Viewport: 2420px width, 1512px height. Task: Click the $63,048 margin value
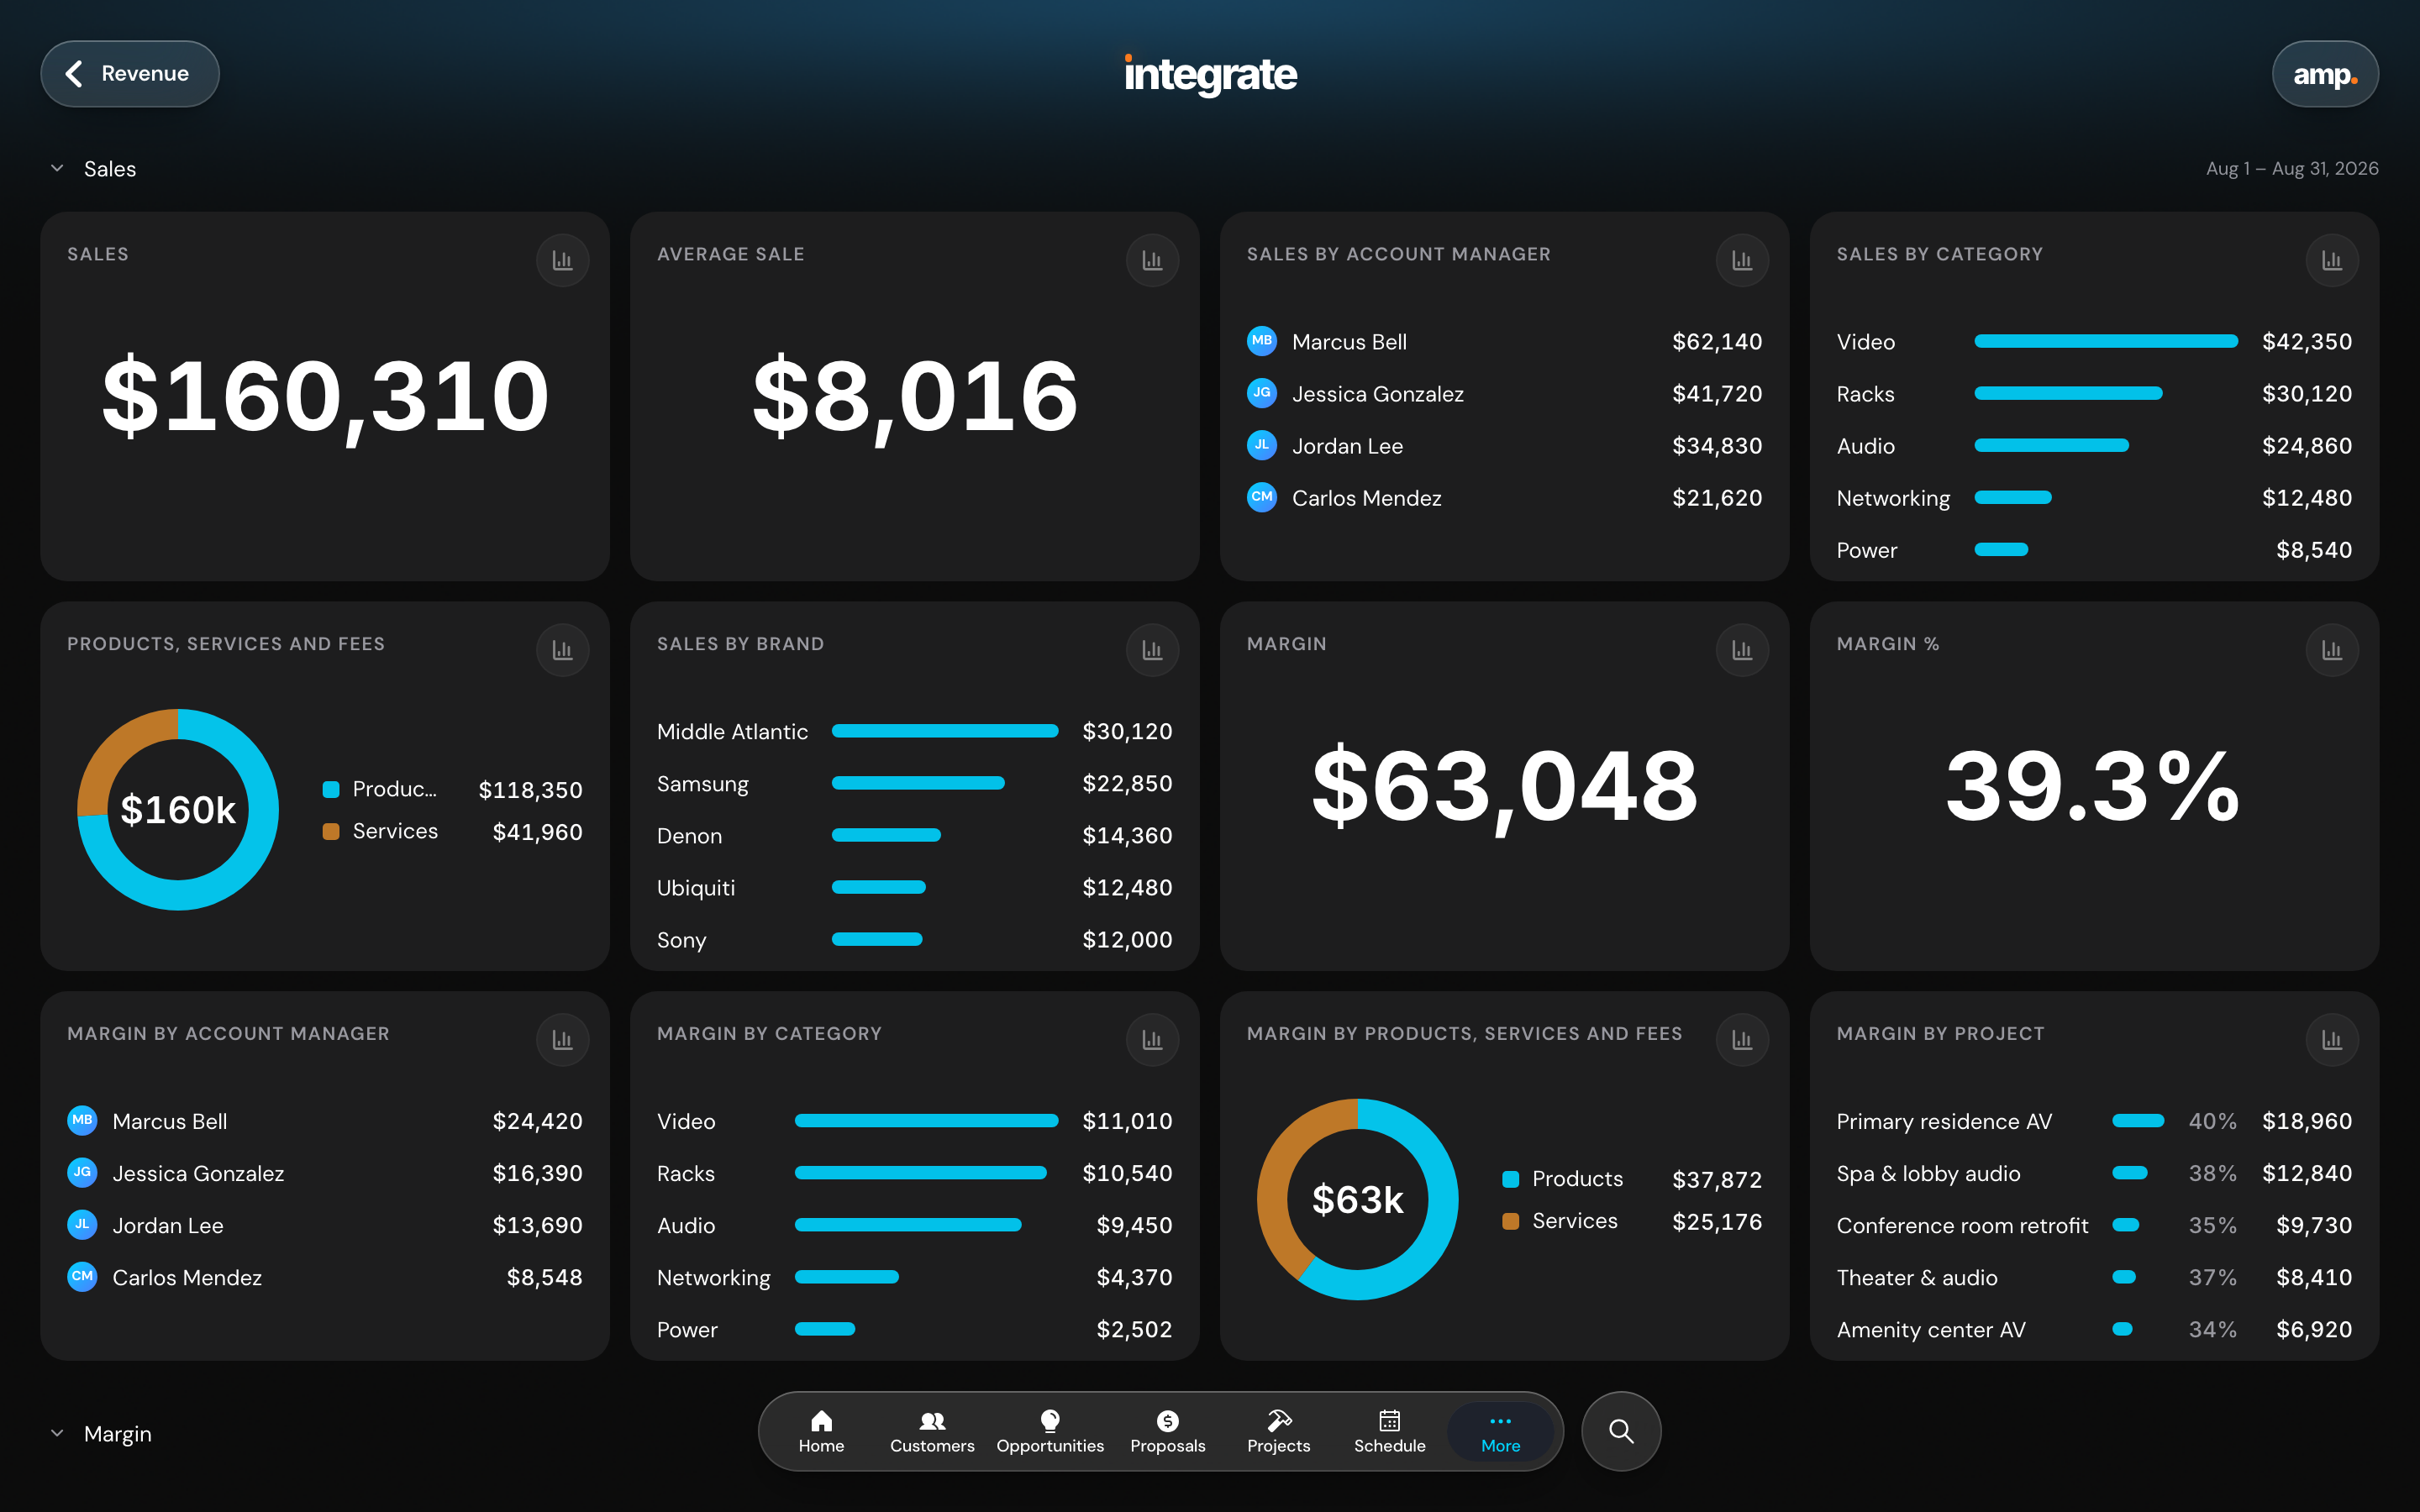coord(1504,786)
